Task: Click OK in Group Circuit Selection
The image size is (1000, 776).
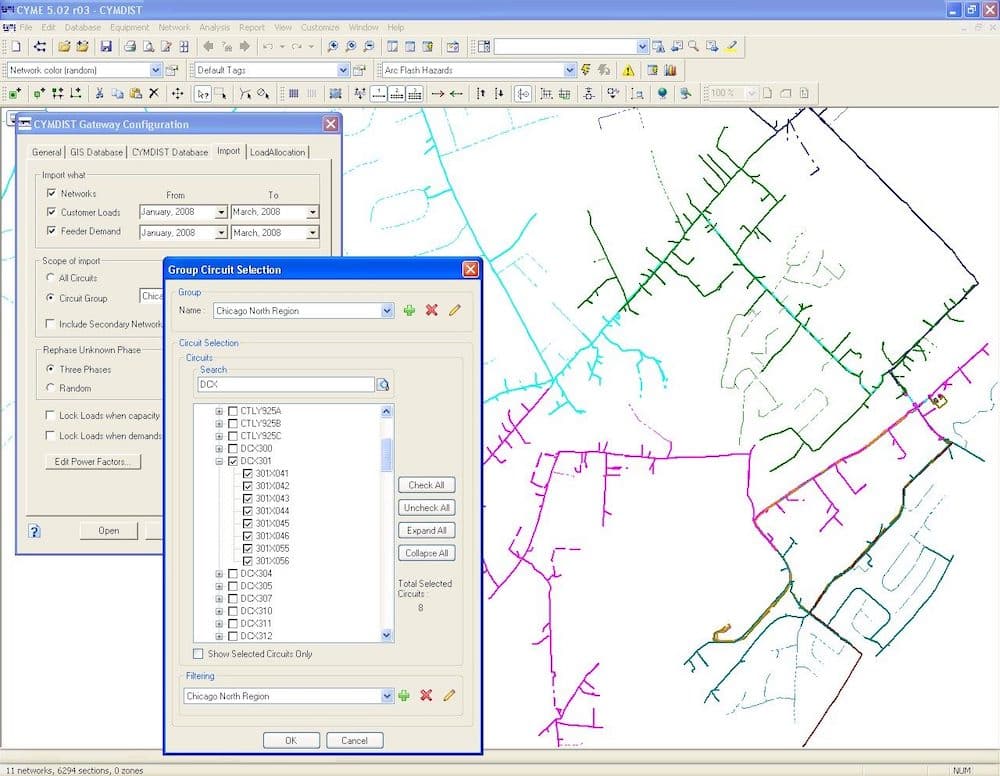Action: point(291,740)
